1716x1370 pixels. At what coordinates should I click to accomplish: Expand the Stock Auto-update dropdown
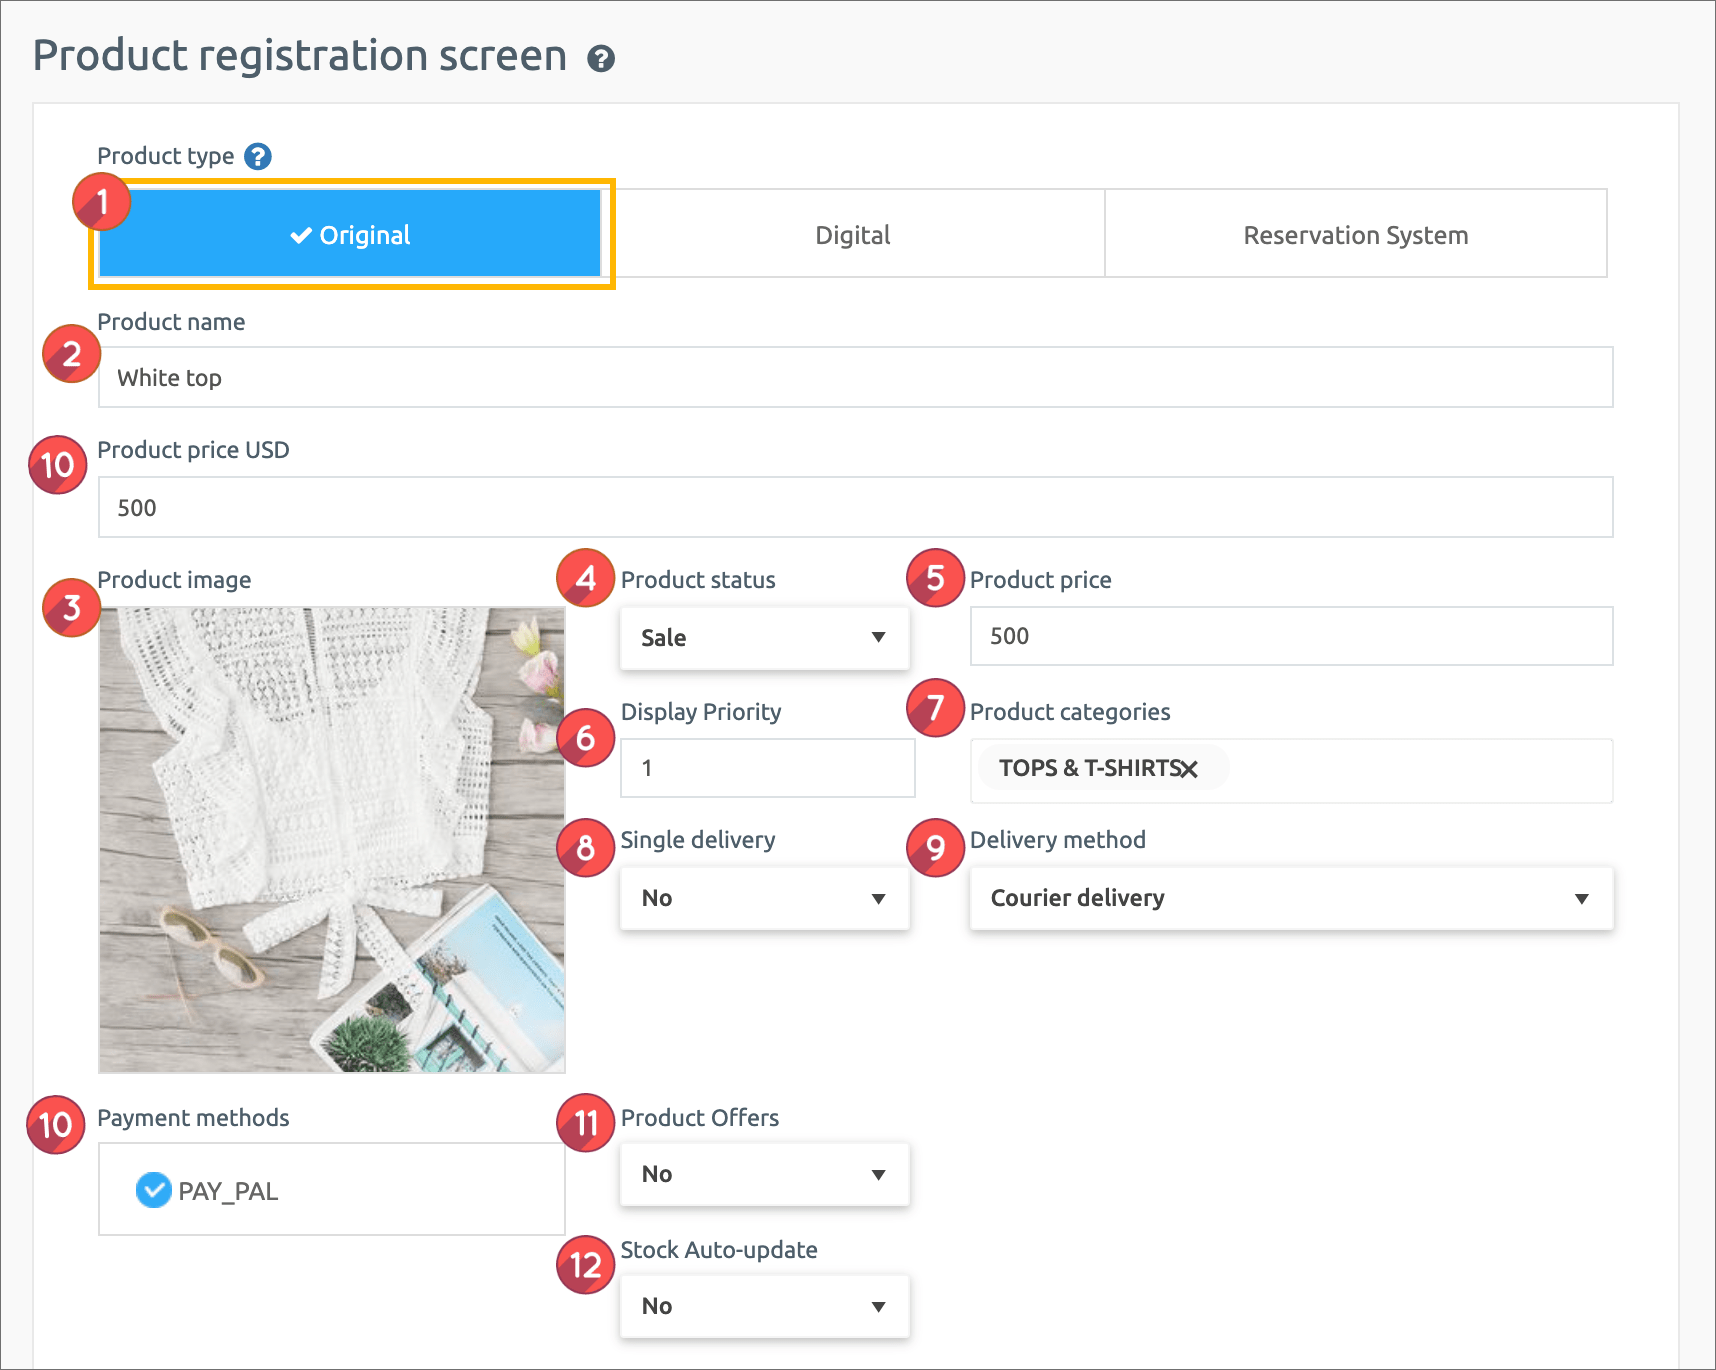764,1306
